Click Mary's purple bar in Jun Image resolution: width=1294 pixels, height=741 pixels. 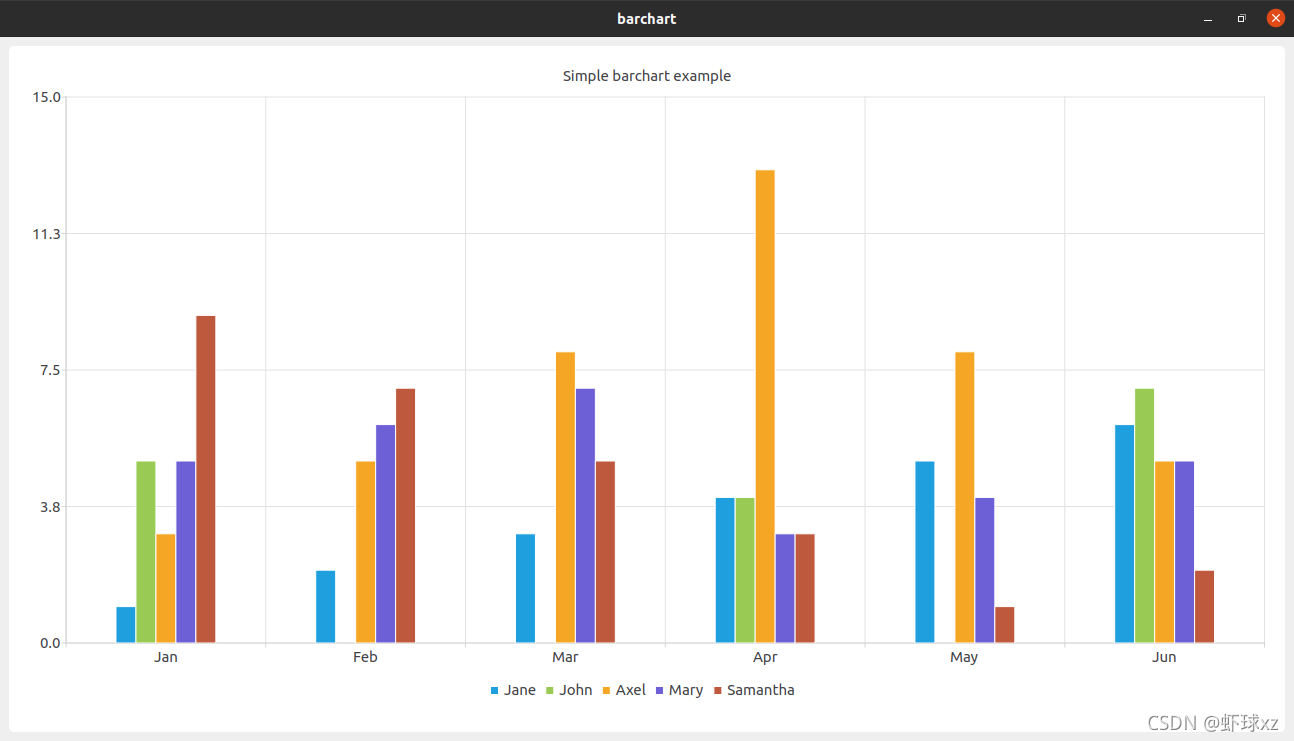(1185, 552)
